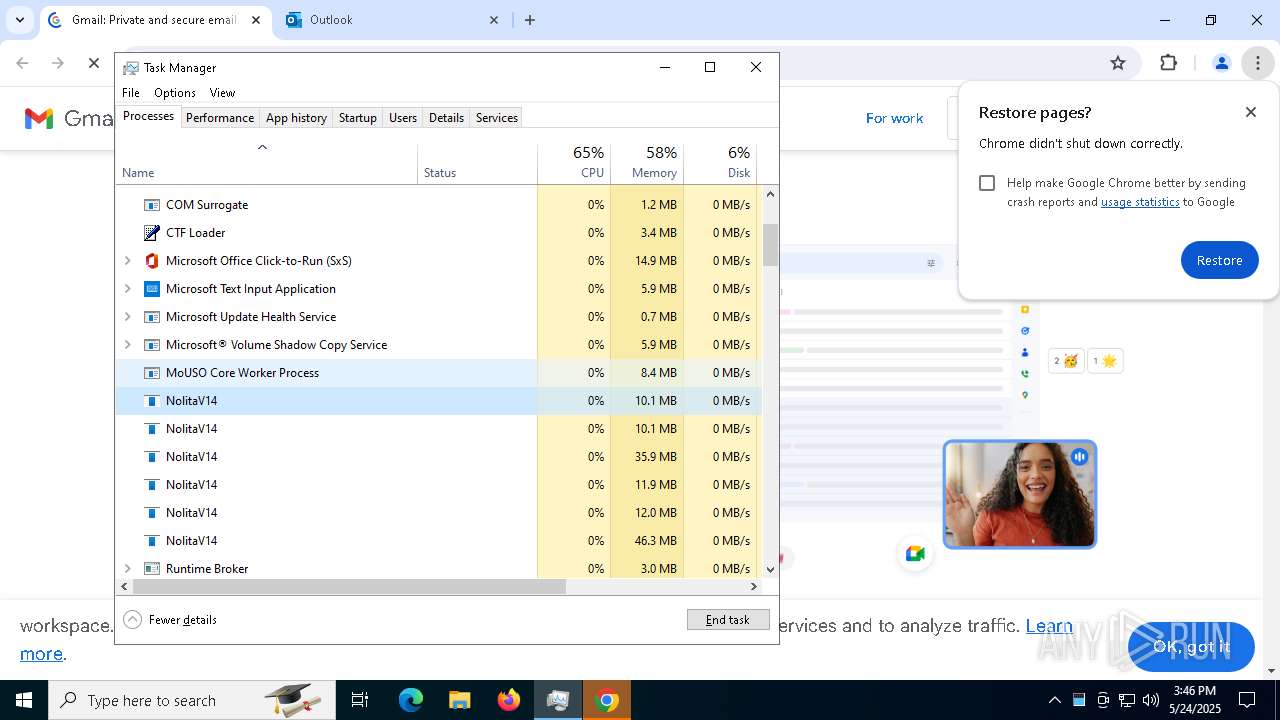Screen dimensions: 1280x720
Task: Enable sending crash reports checkbox
Action: (x=987, y=183)
